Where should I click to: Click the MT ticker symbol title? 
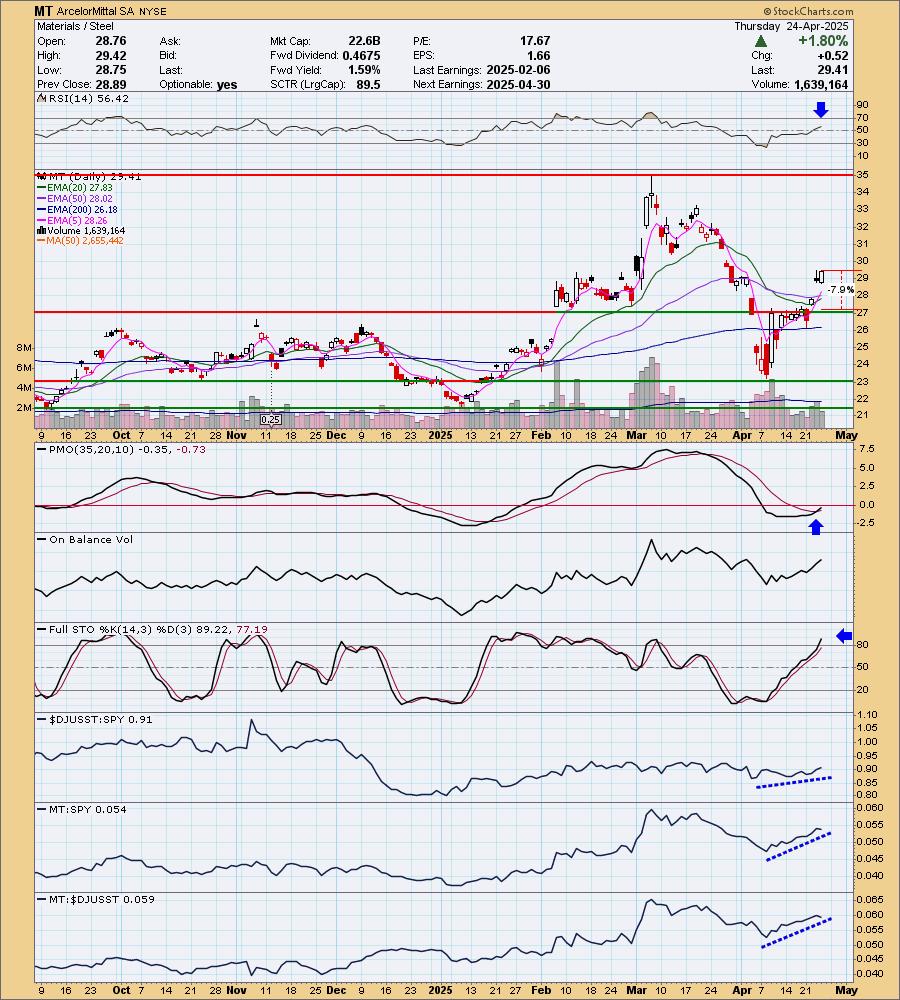(43, 11)
